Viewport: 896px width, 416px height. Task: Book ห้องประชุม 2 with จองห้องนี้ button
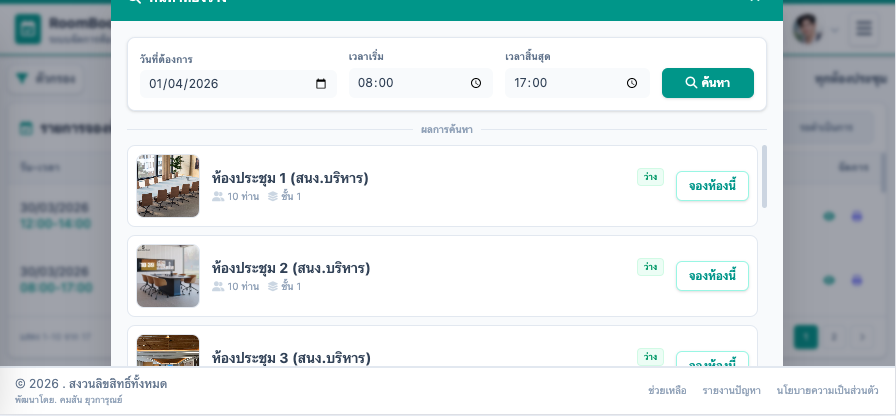[712, 276]
